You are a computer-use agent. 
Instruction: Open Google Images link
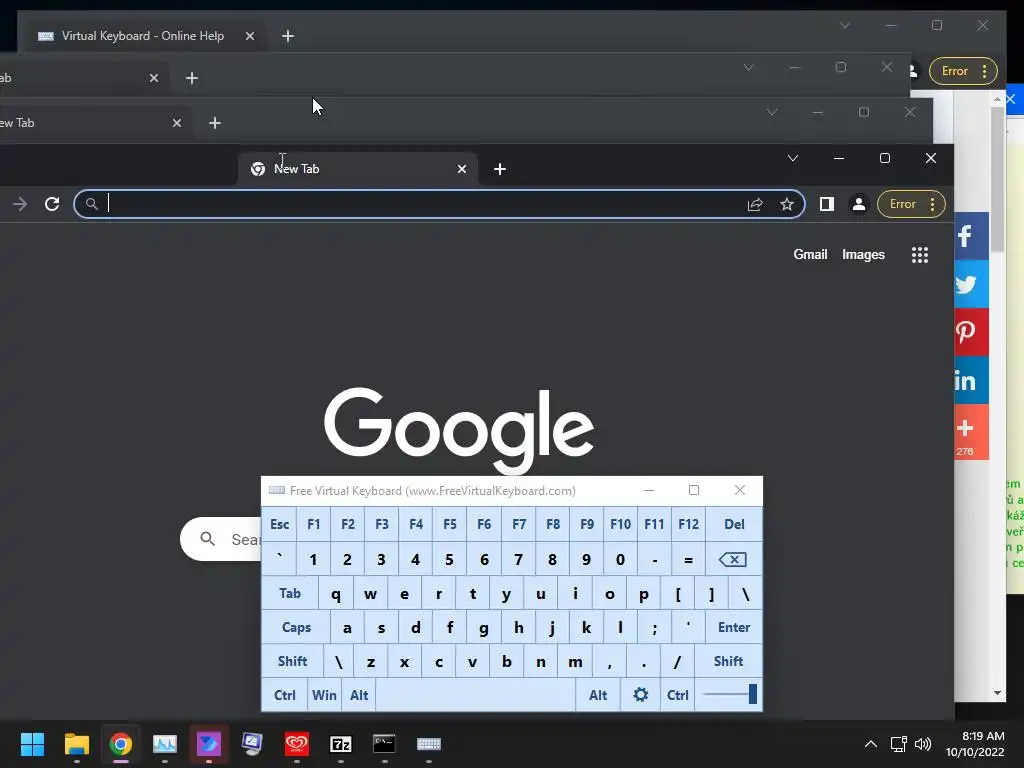(x=863, y=255)
